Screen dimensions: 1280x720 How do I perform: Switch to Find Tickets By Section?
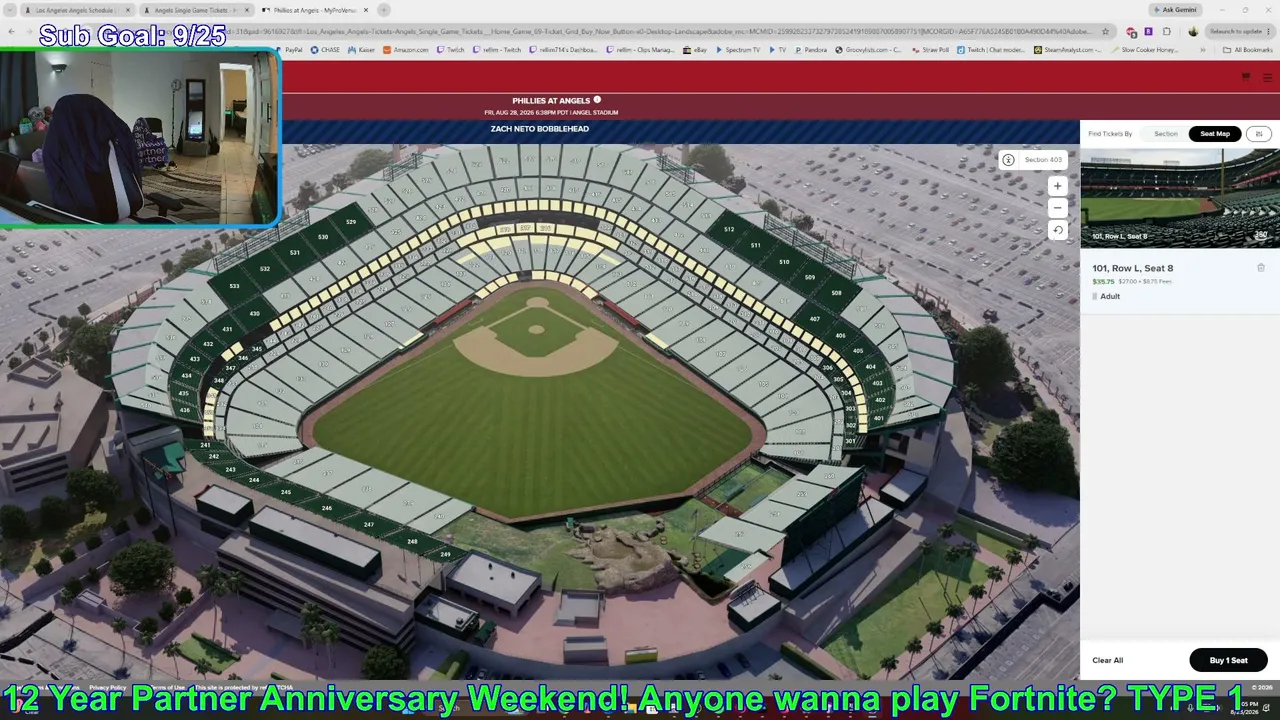coord(1166,134)
